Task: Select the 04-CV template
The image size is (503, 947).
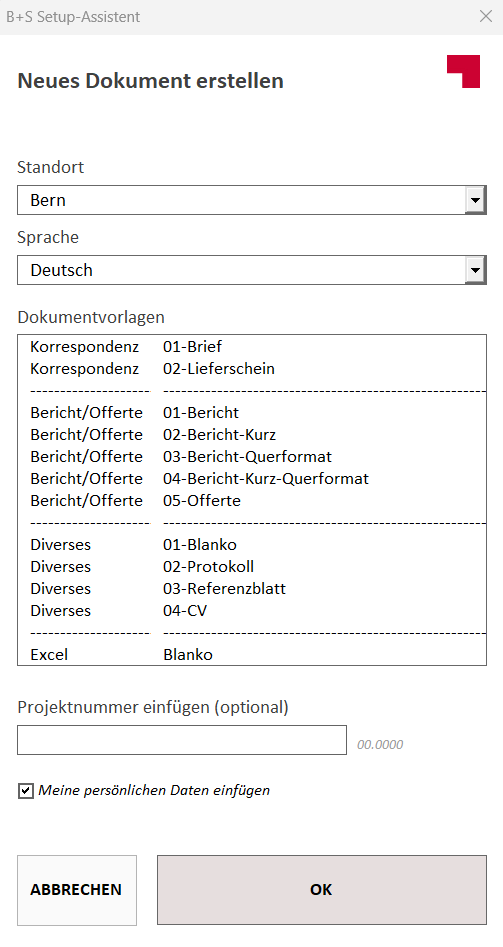Action: [252, 611]
